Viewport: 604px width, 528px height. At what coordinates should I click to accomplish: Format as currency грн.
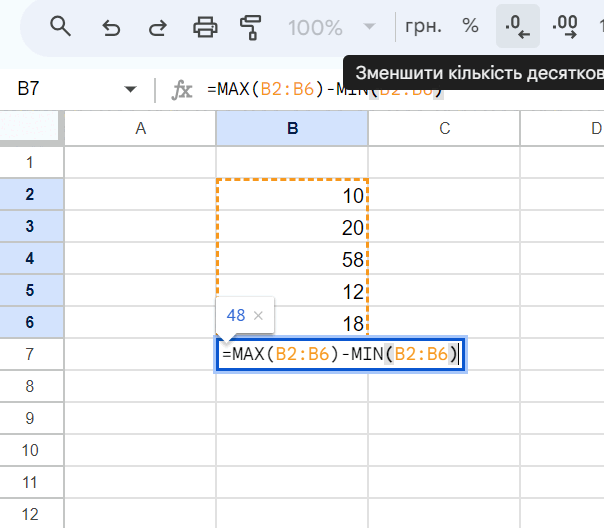point(423,27)
